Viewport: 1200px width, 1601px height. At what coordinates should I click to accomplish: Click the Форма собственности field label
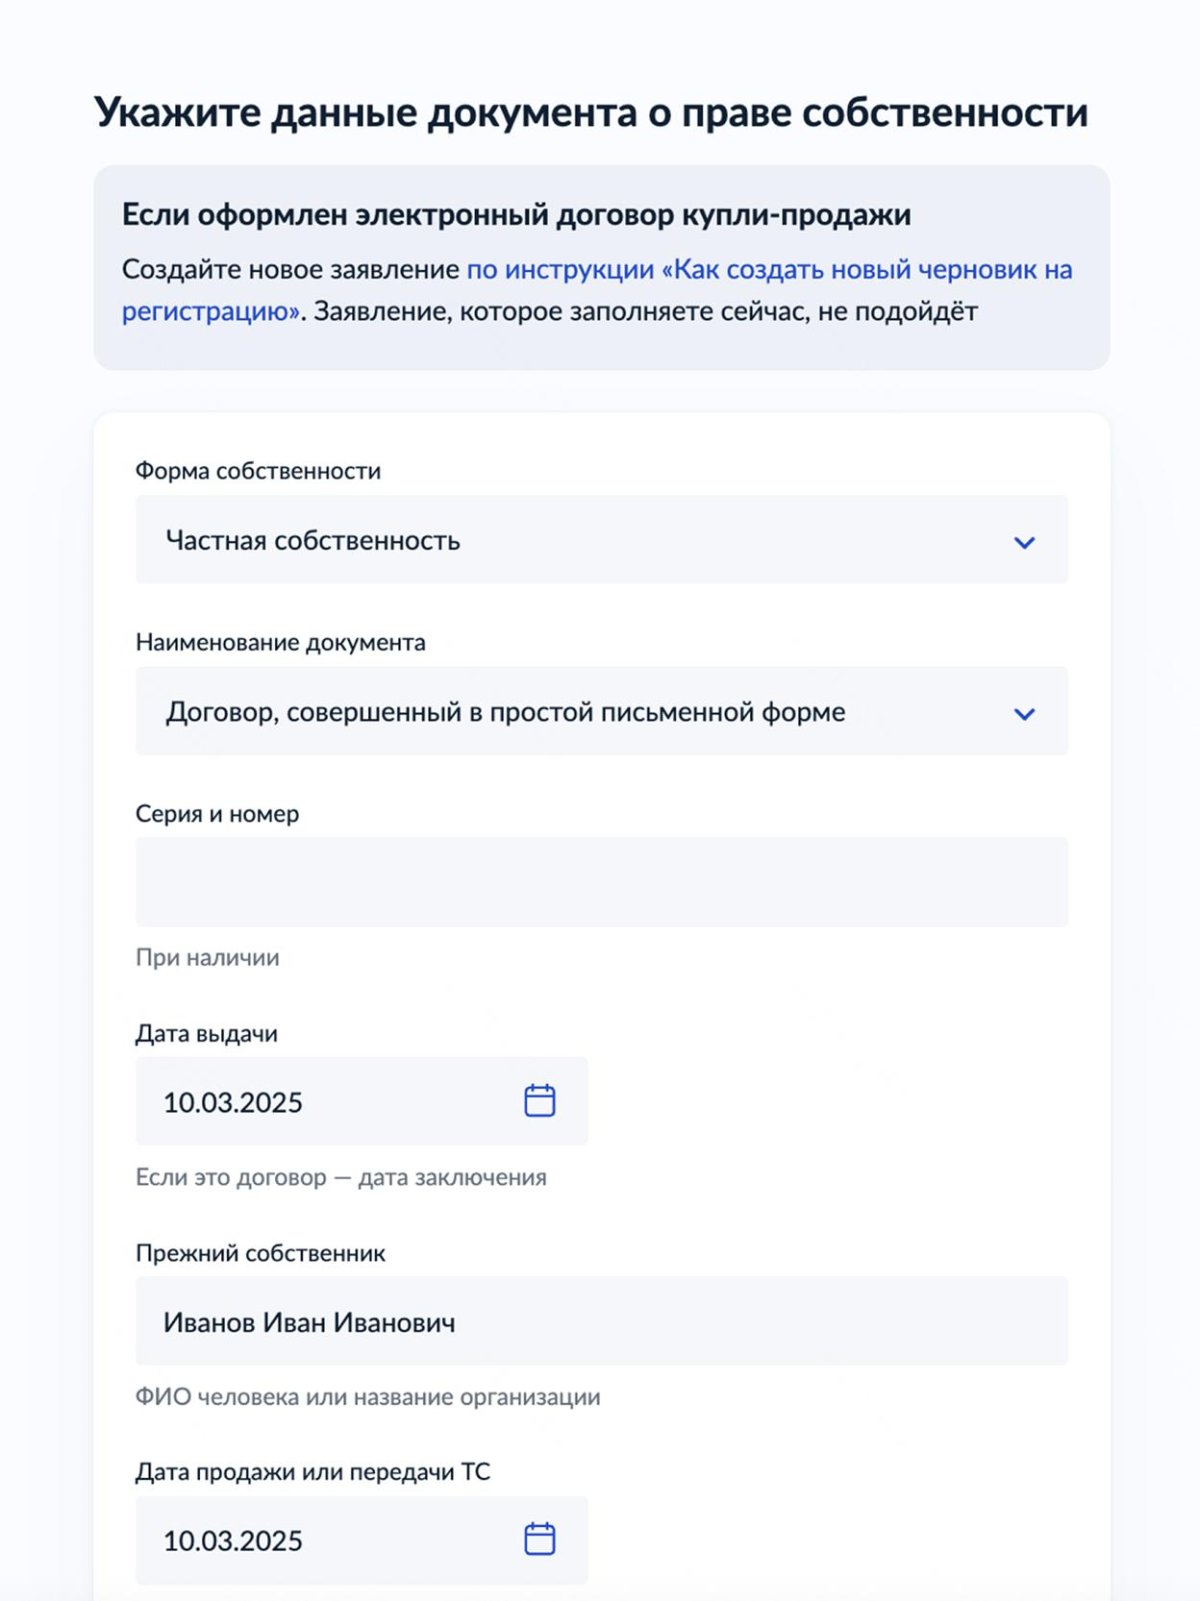click(258, 471)
